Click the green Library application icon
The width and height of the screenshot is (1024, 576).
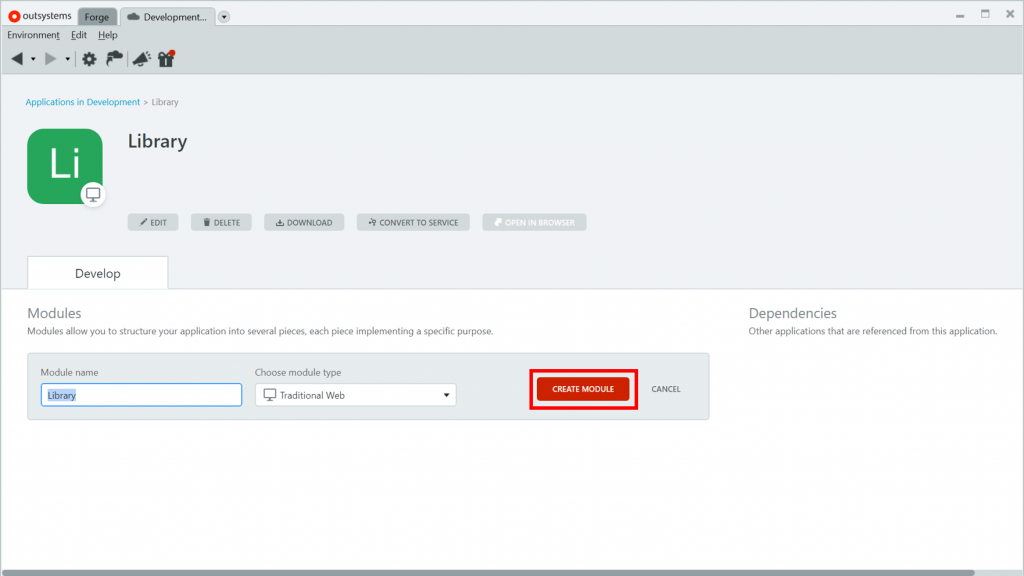tap(65, 166)
